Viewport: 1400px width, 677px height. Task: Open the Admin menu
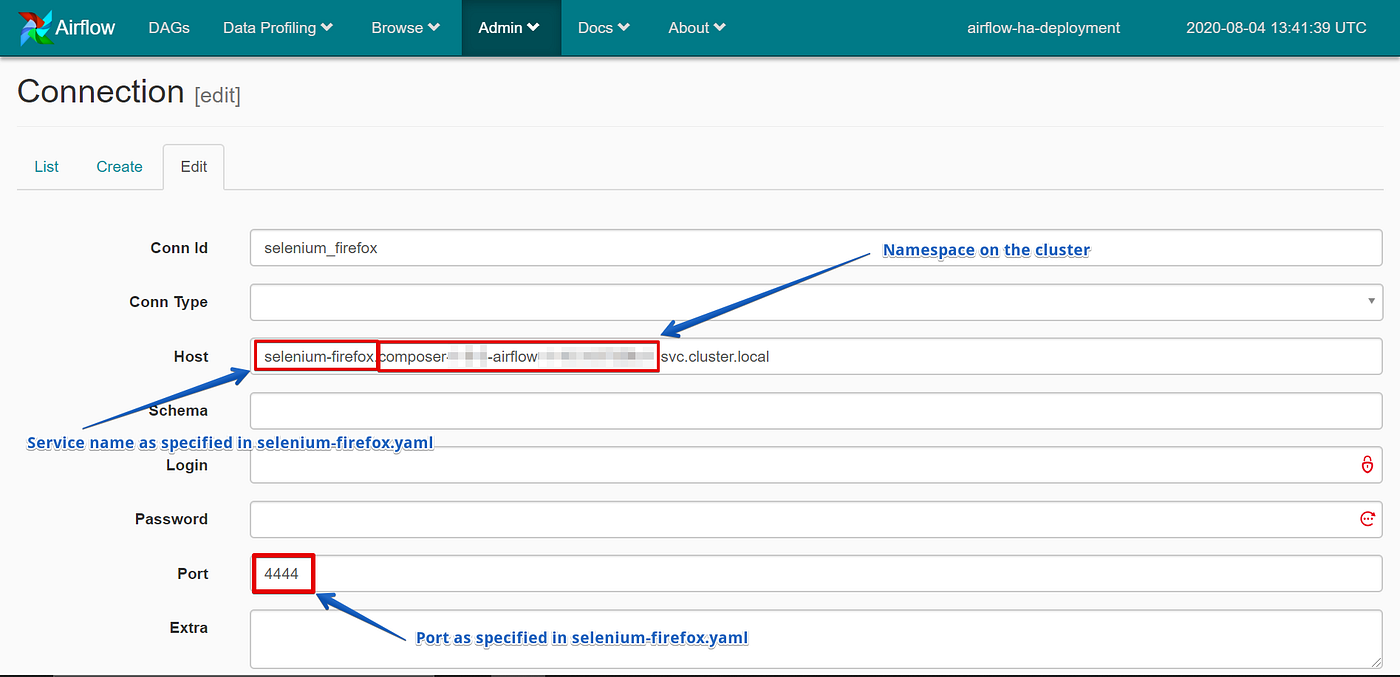[510, 27]
